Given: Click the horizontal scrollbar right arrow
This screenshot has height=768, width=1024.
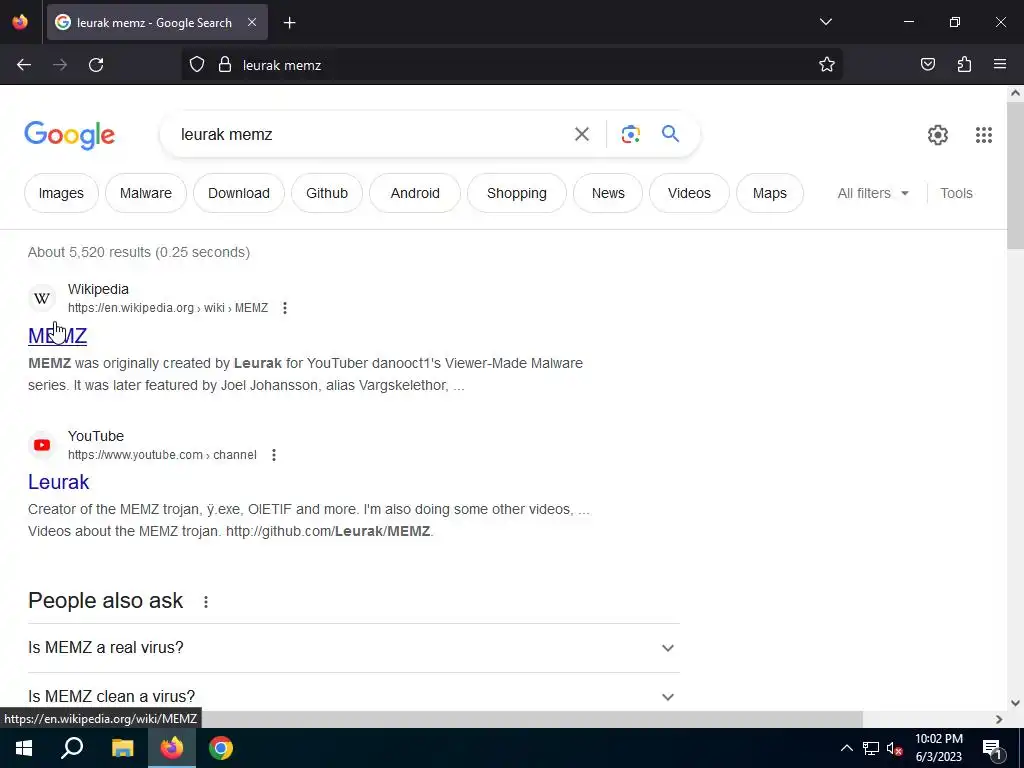Looking at the screenshot, I should [999, 719].
